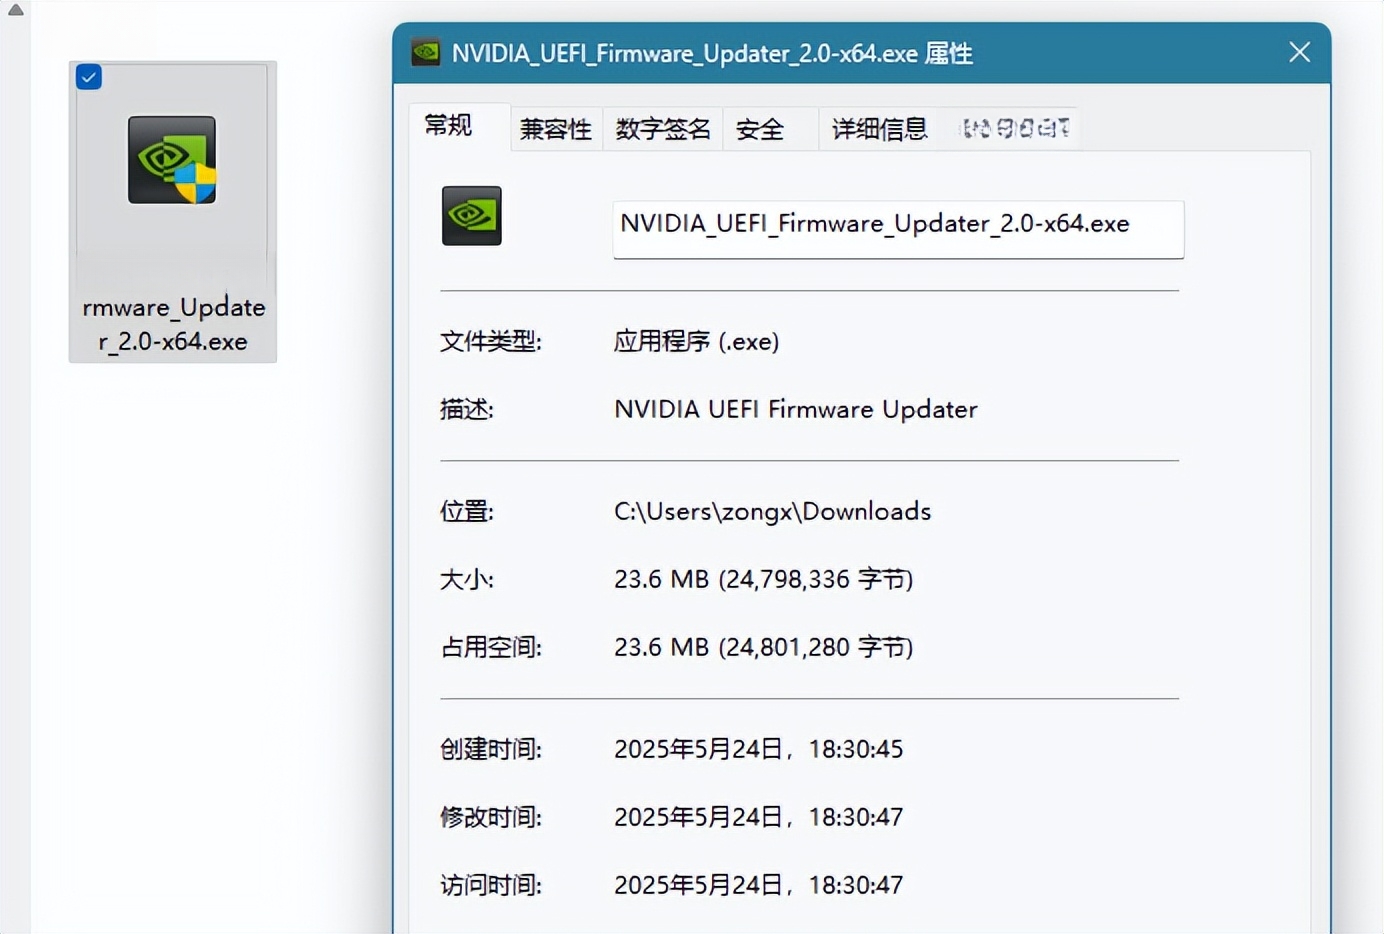Viewport: 1384px width, 934px height.
Task: Click the size value 24,798,336 字节
Action: pos(763,580)
